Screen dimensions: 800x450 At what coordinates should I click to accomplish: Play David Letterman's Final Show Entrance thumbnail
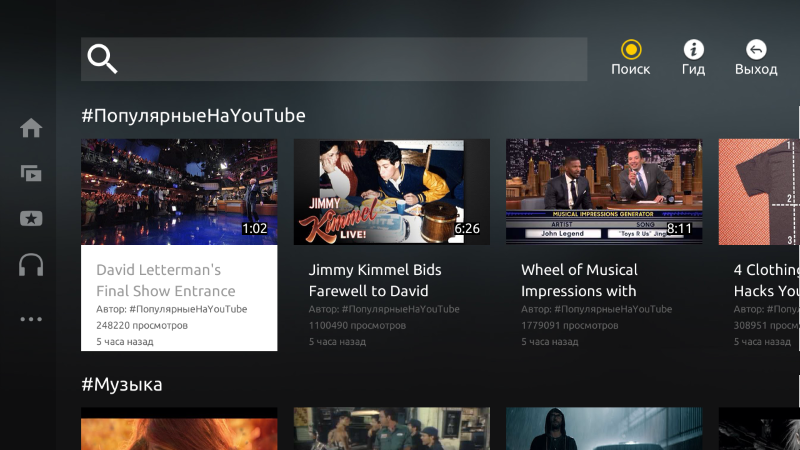point(179,192)
